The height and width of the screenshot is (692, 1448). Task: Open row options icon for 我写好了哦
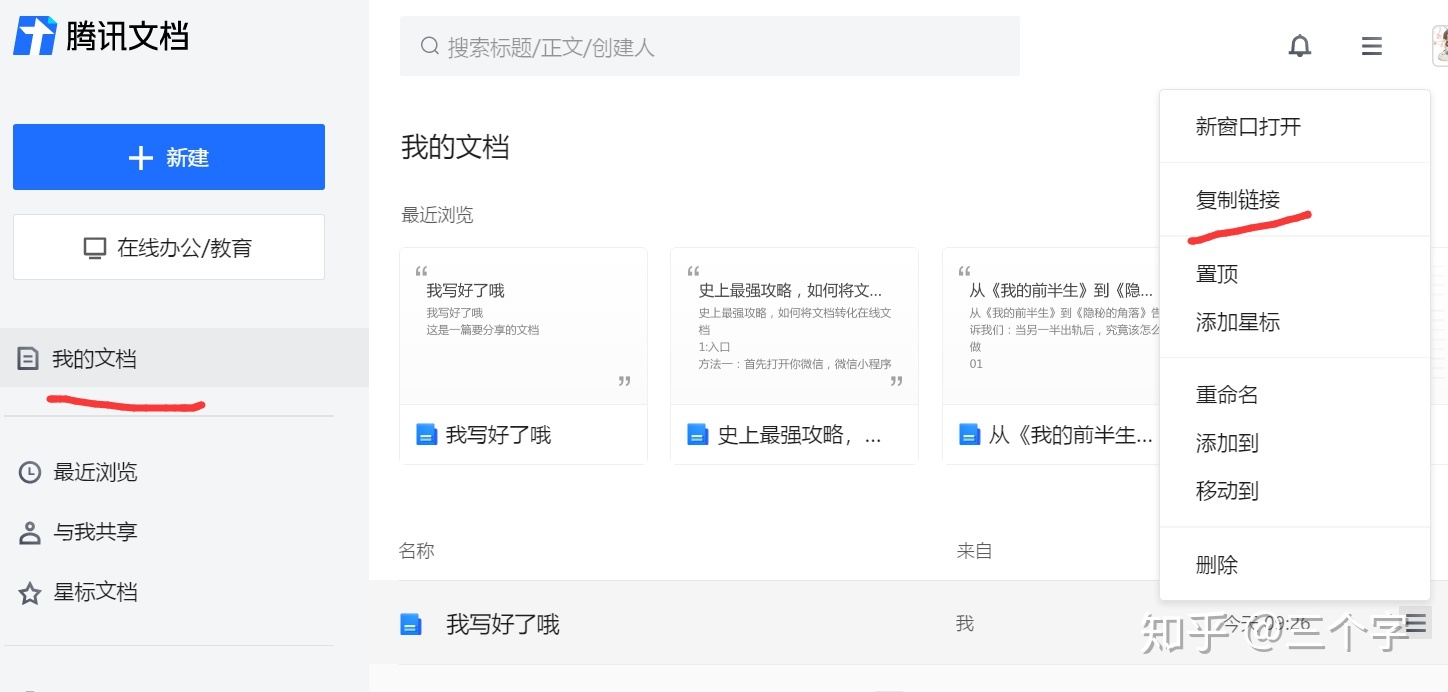coord(1415,623)
